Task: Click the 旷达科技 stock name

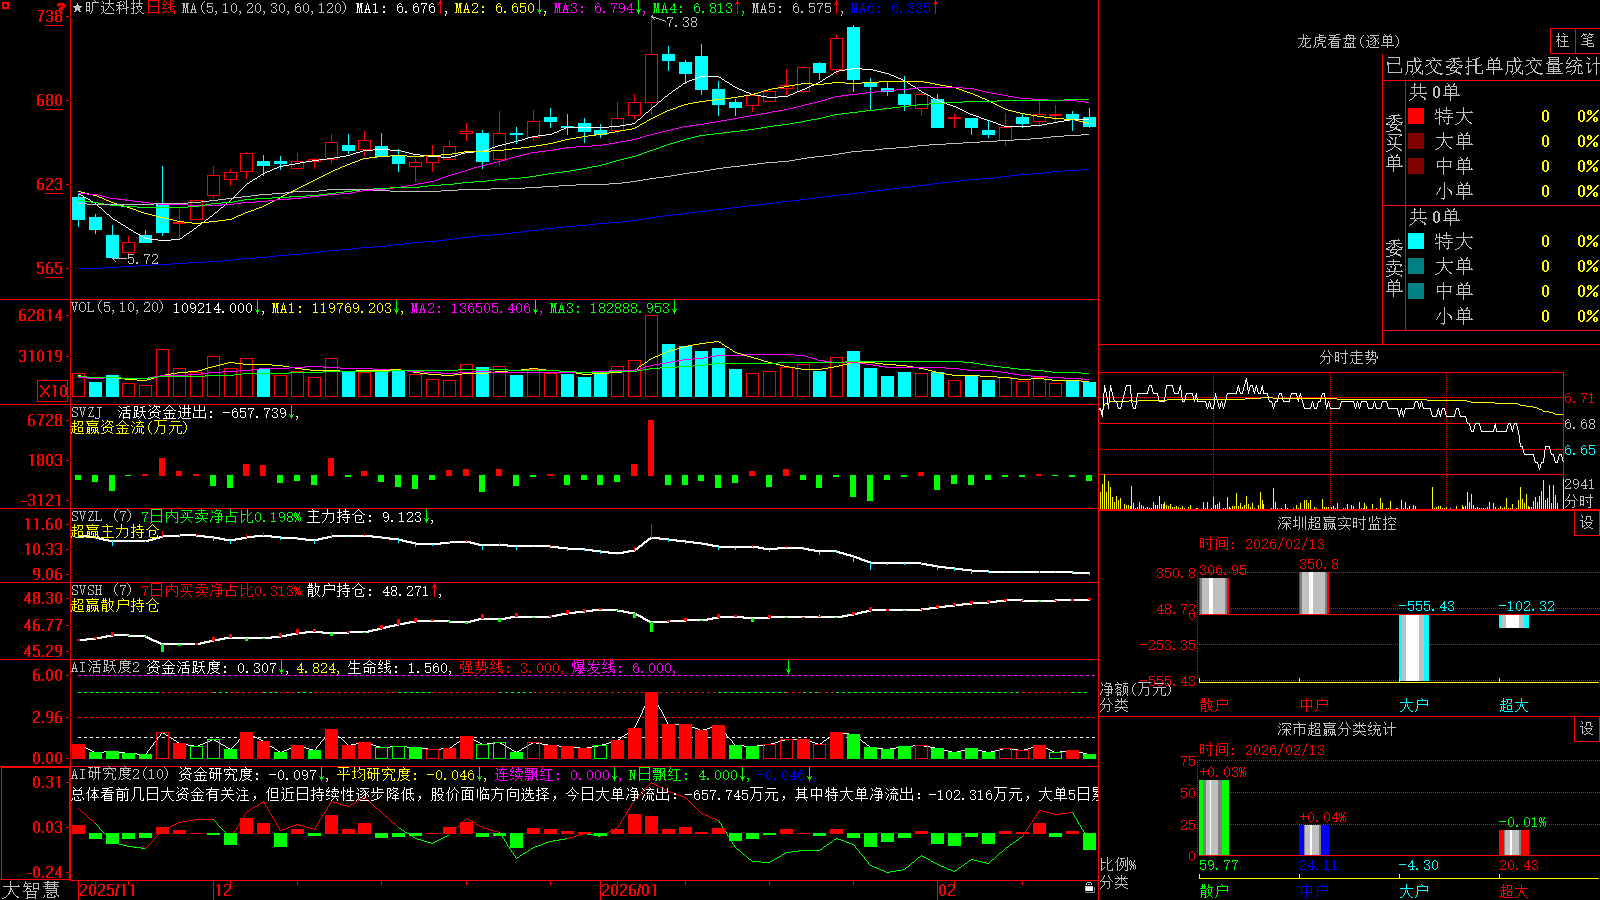Action: (114, 8)
